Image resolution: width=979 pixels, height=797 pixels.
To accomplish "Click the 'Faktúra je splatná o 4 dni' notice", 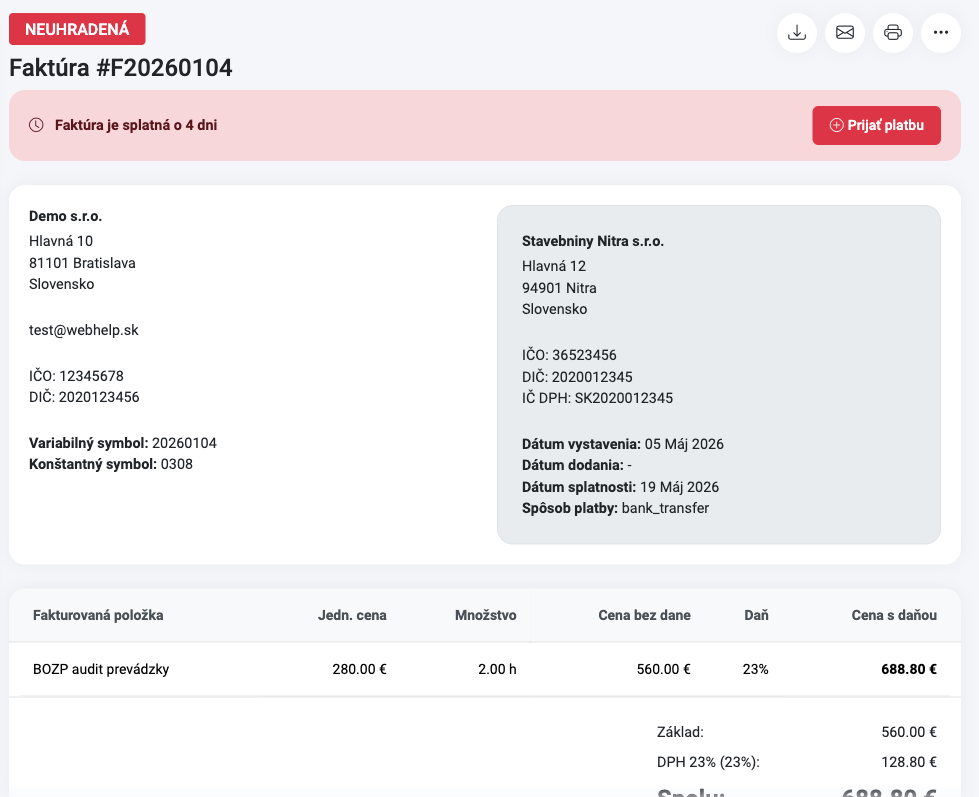I will (136, 125).
